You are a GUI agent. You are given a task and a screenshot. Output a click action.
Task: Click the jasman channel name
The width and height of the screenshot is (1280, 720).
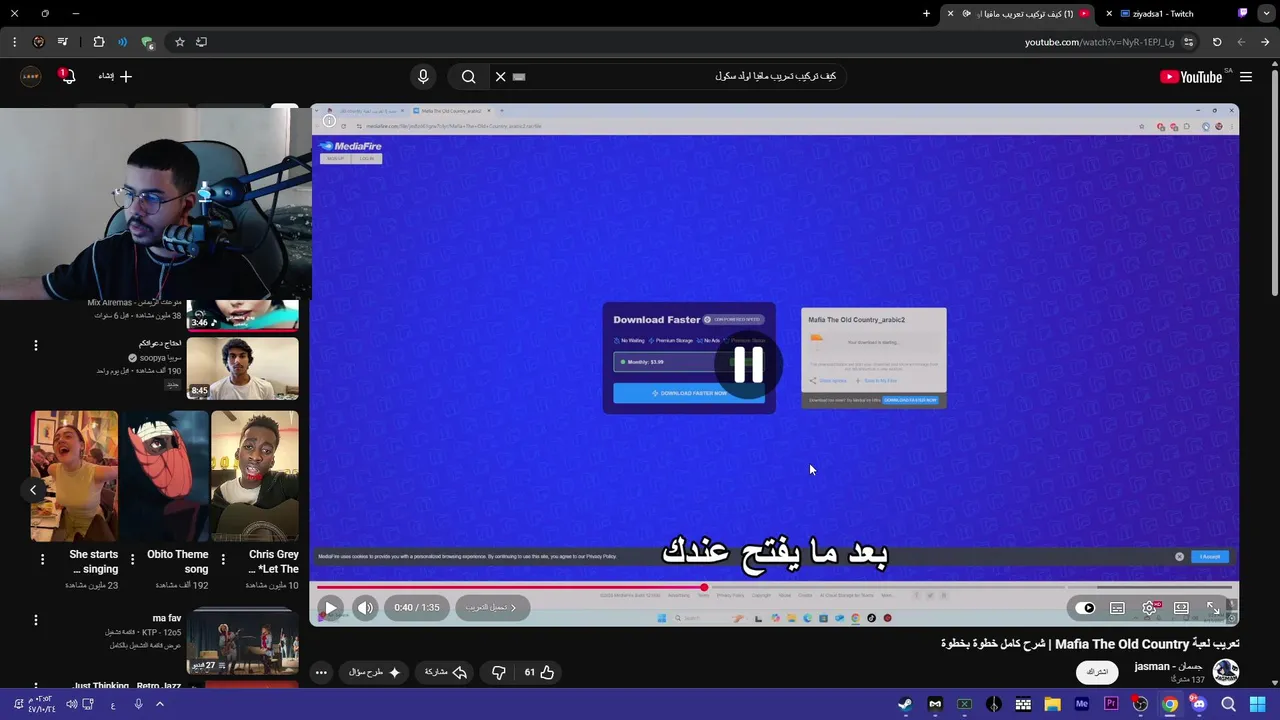point(1169,666)
